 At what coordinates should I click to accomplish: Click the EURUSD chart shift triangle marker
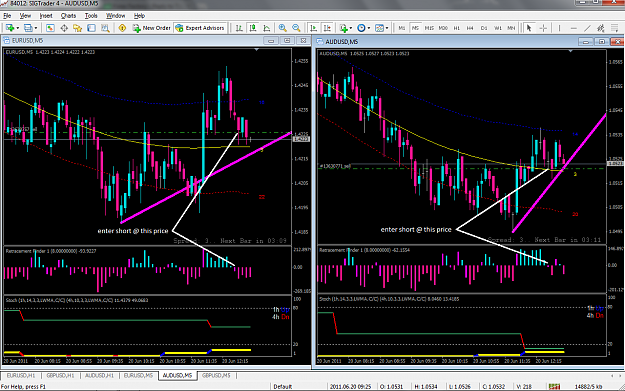(x=256, y=50)
